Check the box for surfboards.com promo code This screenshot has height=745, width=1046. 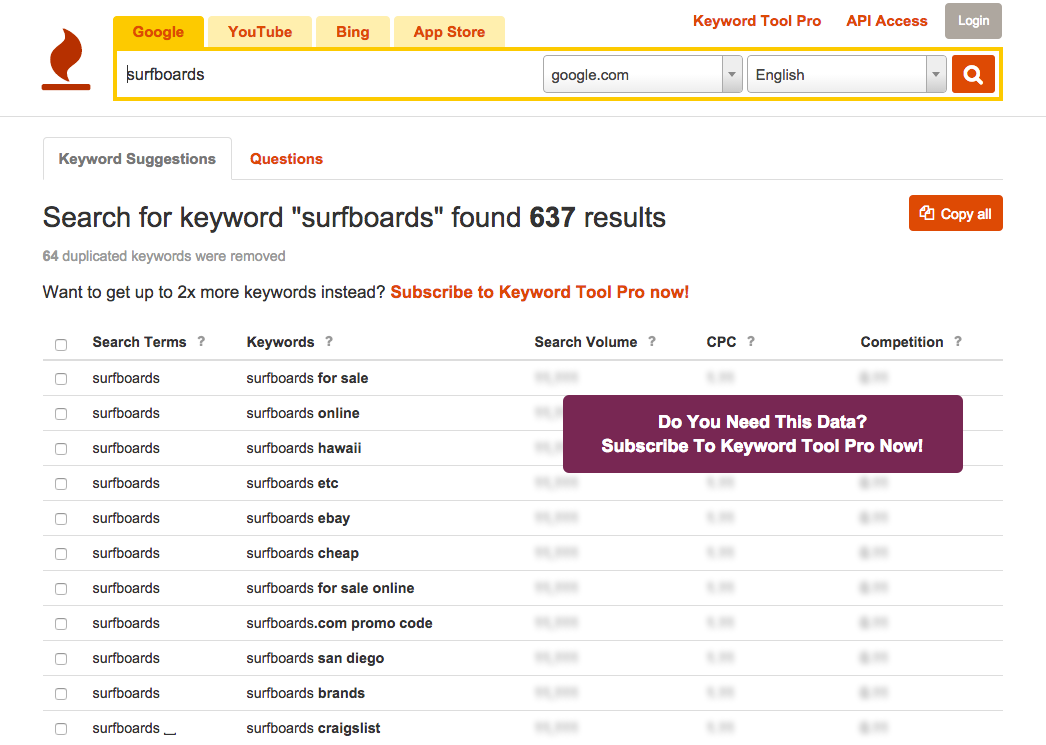[x=61, y=624]
